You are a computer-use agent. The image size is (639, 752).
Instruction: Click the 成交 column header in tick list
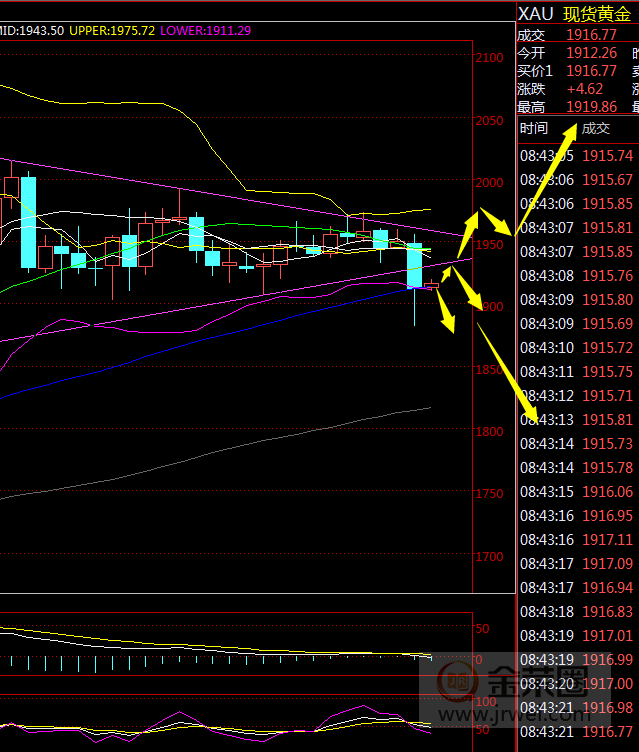(595, 128)
